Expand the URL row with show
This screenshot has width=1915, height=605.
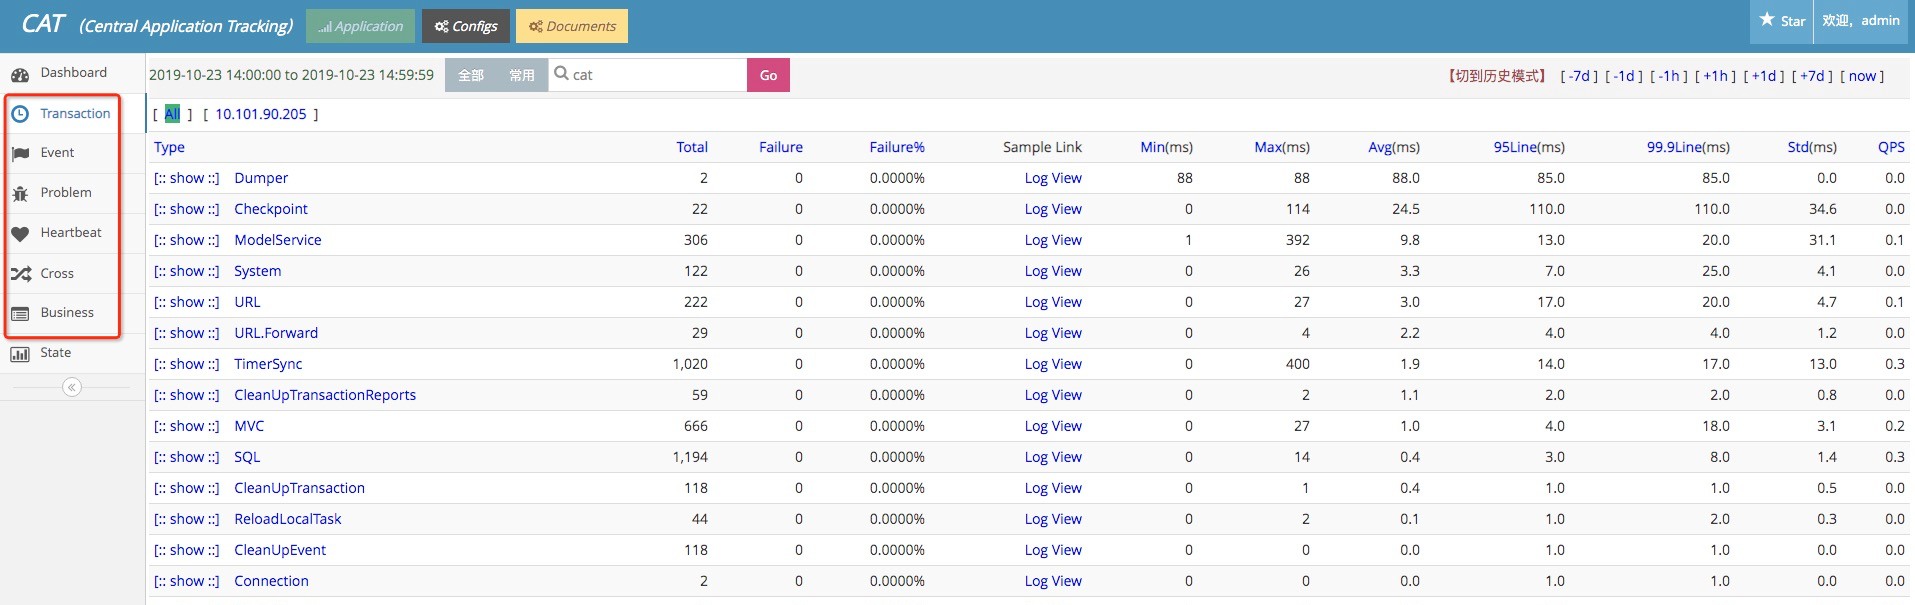(x=187, y=302)
